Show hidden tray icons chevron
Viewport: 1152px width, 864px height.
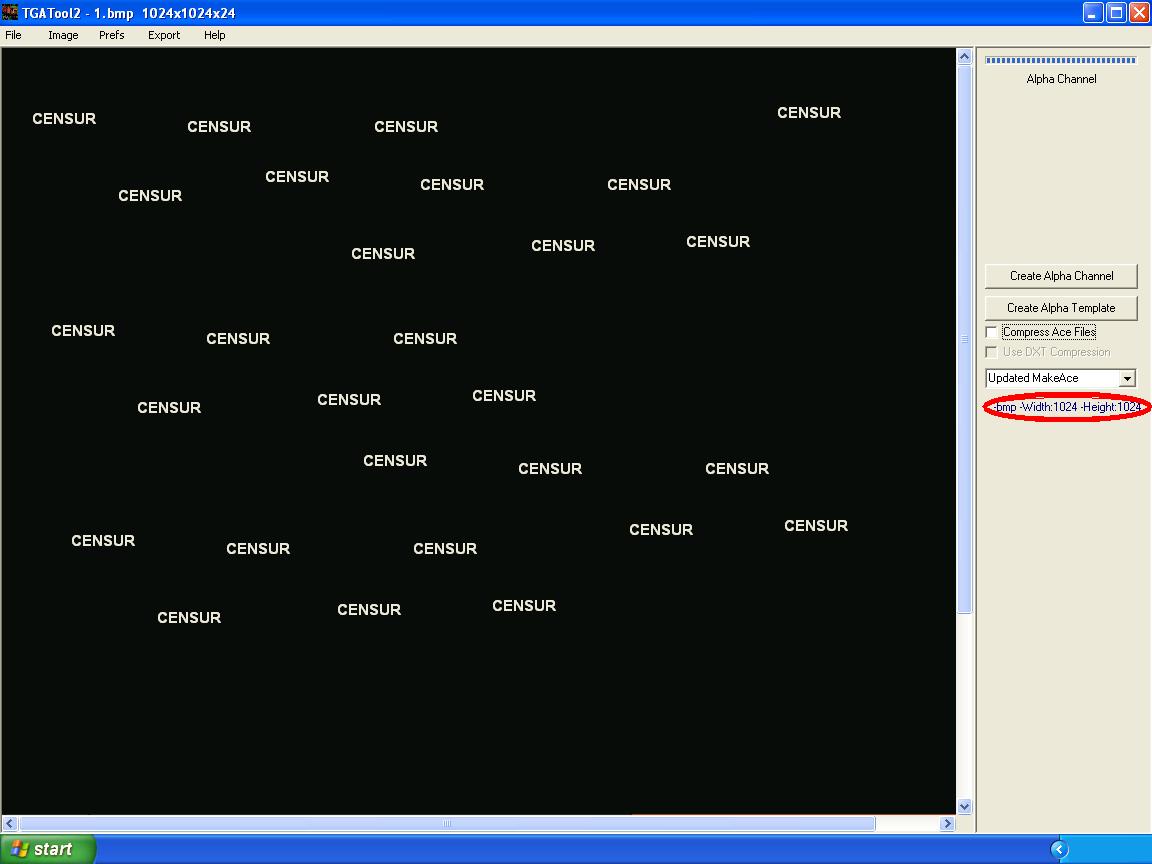(x=1059, y=850)
